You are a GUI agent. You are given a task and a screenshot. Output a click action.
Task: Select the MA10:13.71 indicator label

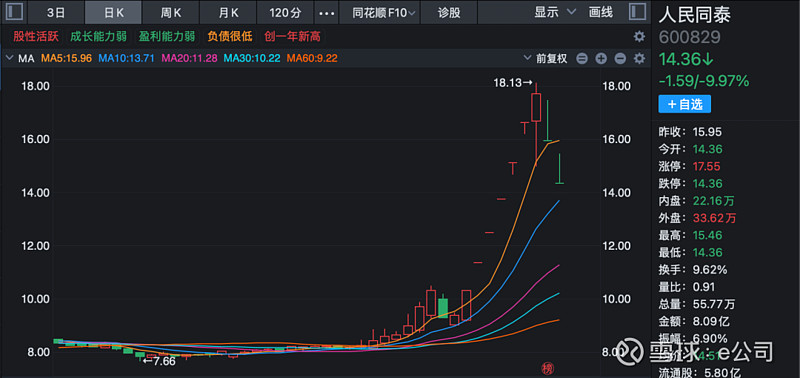point(127,59)
